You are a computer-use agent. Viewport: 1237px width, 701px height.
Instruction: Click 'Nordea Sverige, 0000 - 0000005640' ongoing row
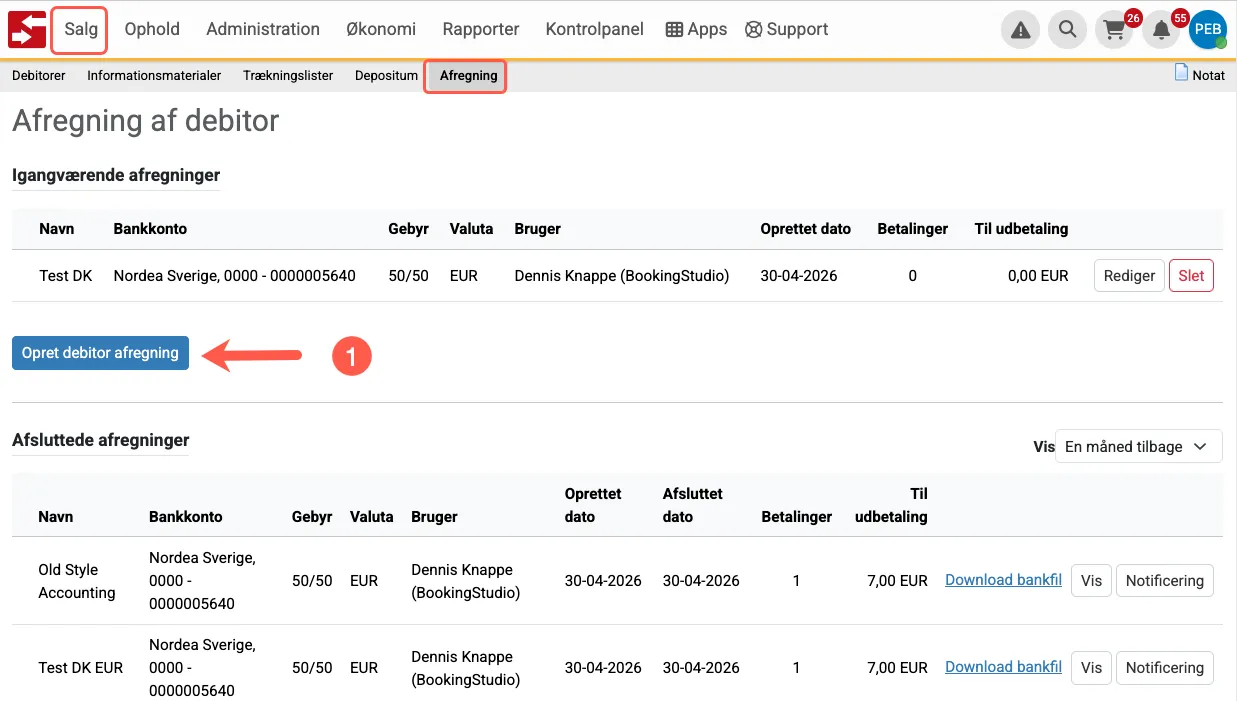(235, 276)
